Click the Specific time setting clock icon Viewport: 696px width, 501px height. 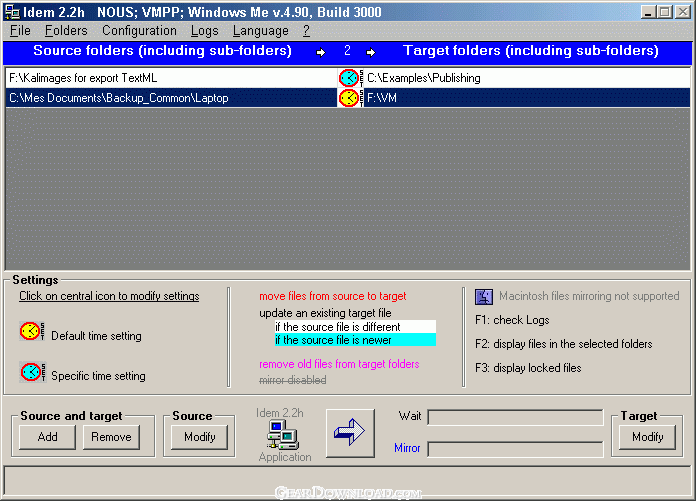32,372
